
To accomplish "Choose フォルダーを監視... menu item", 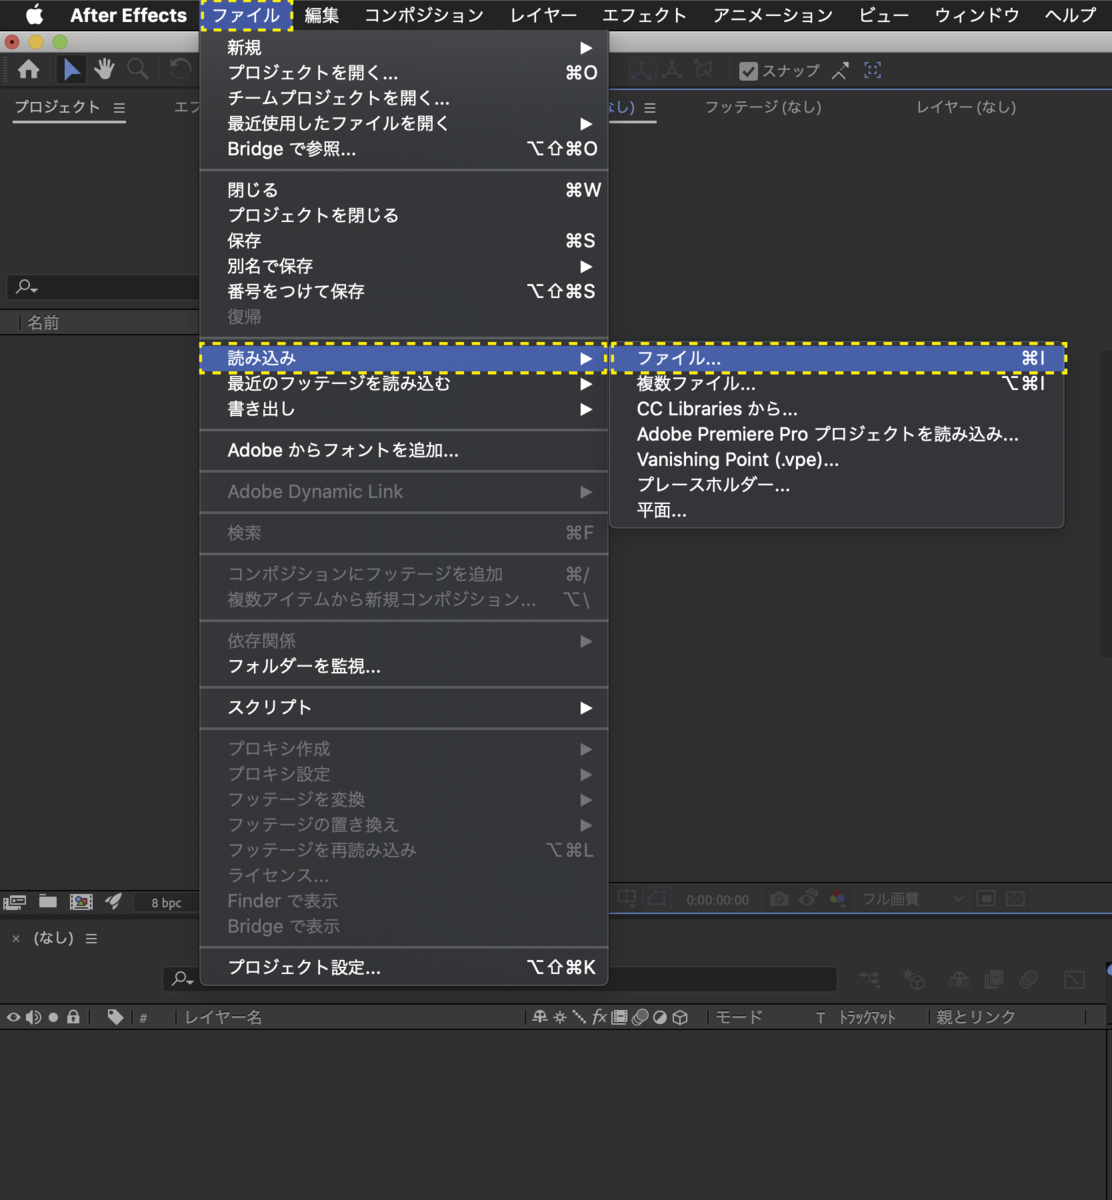I will 404,666.
